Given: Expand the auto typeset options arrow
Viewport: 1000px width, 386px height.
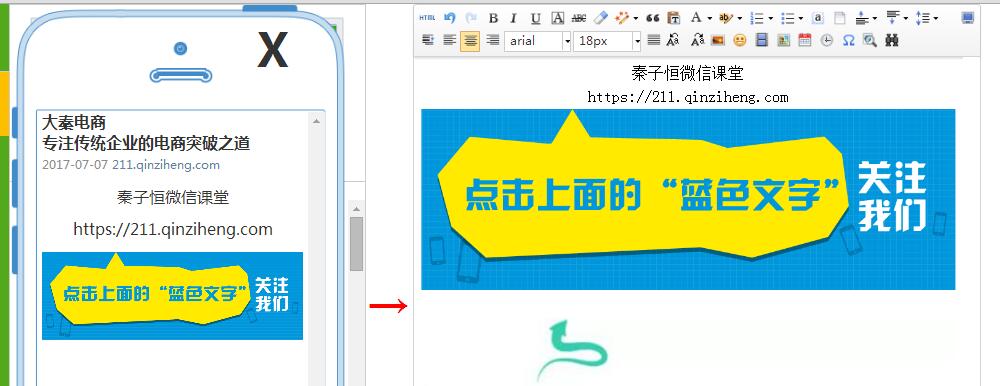Looking at the screenshot, I should 635,19.
